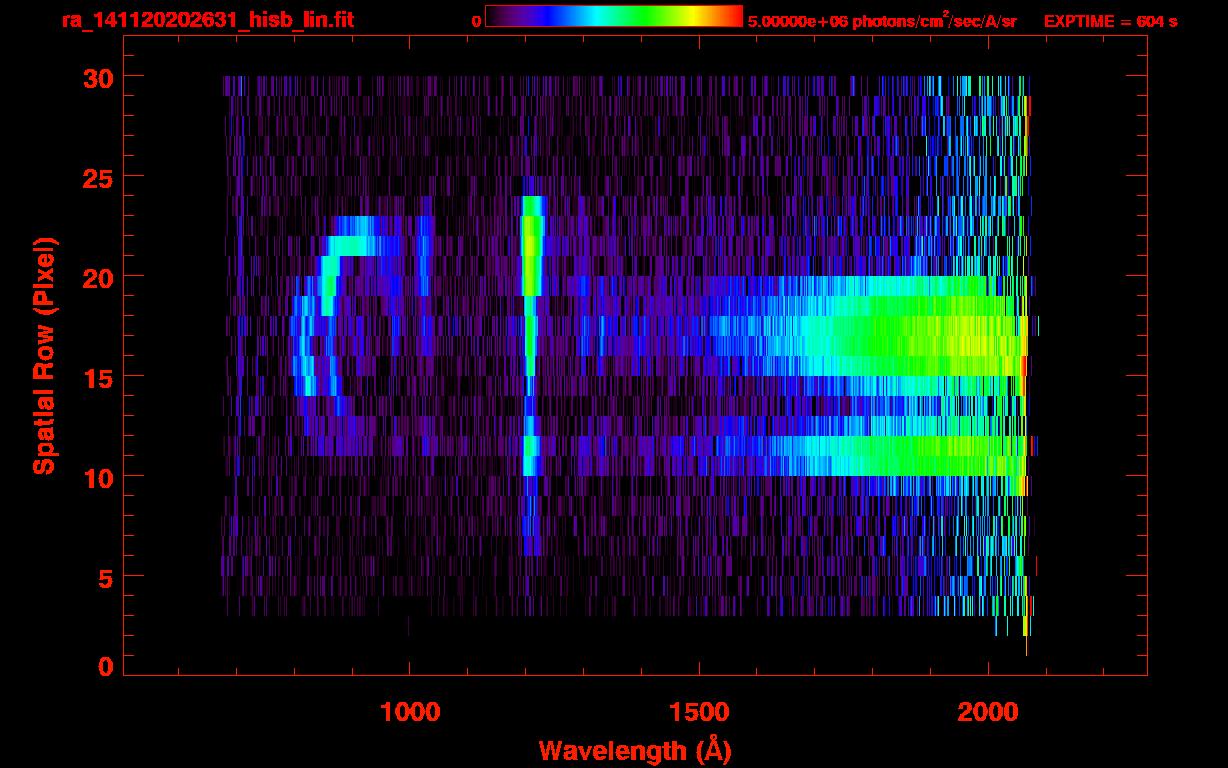The height and width of the screenshot is (768, 1228).
Task: Click the EXPTIME = 604 s text
Action: pyautogui.click(x=1110, y=21)
